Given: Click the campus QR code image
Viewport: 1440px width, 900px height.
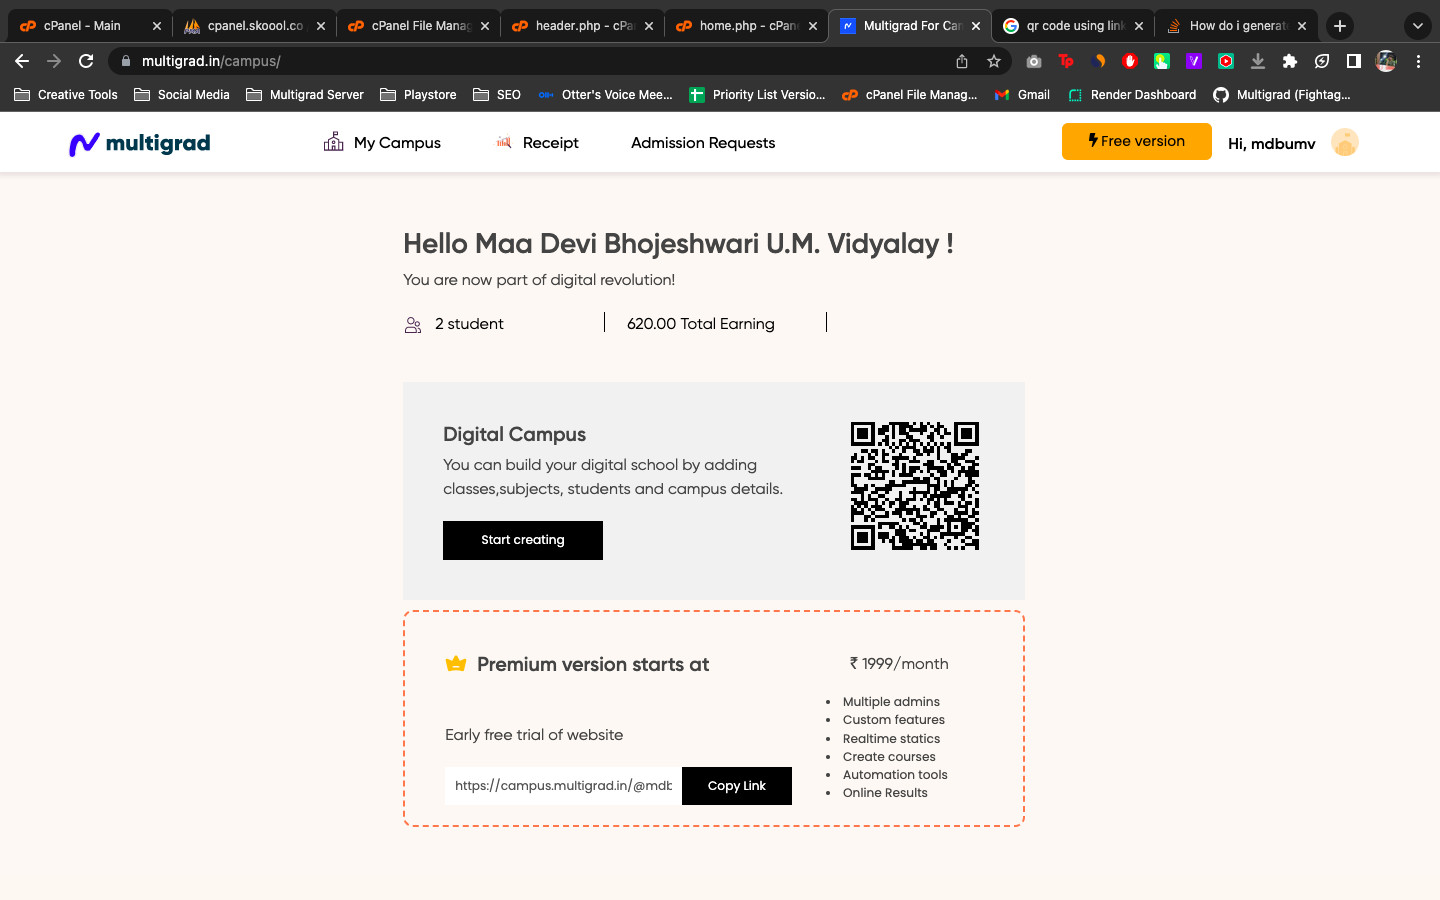Looking at the screenshot, I should click(915, 486).
